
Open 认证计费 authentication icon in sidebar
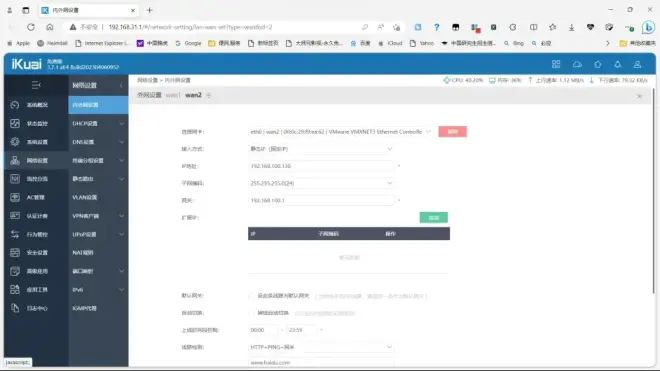pyautogui.click(x=15, y=216)
